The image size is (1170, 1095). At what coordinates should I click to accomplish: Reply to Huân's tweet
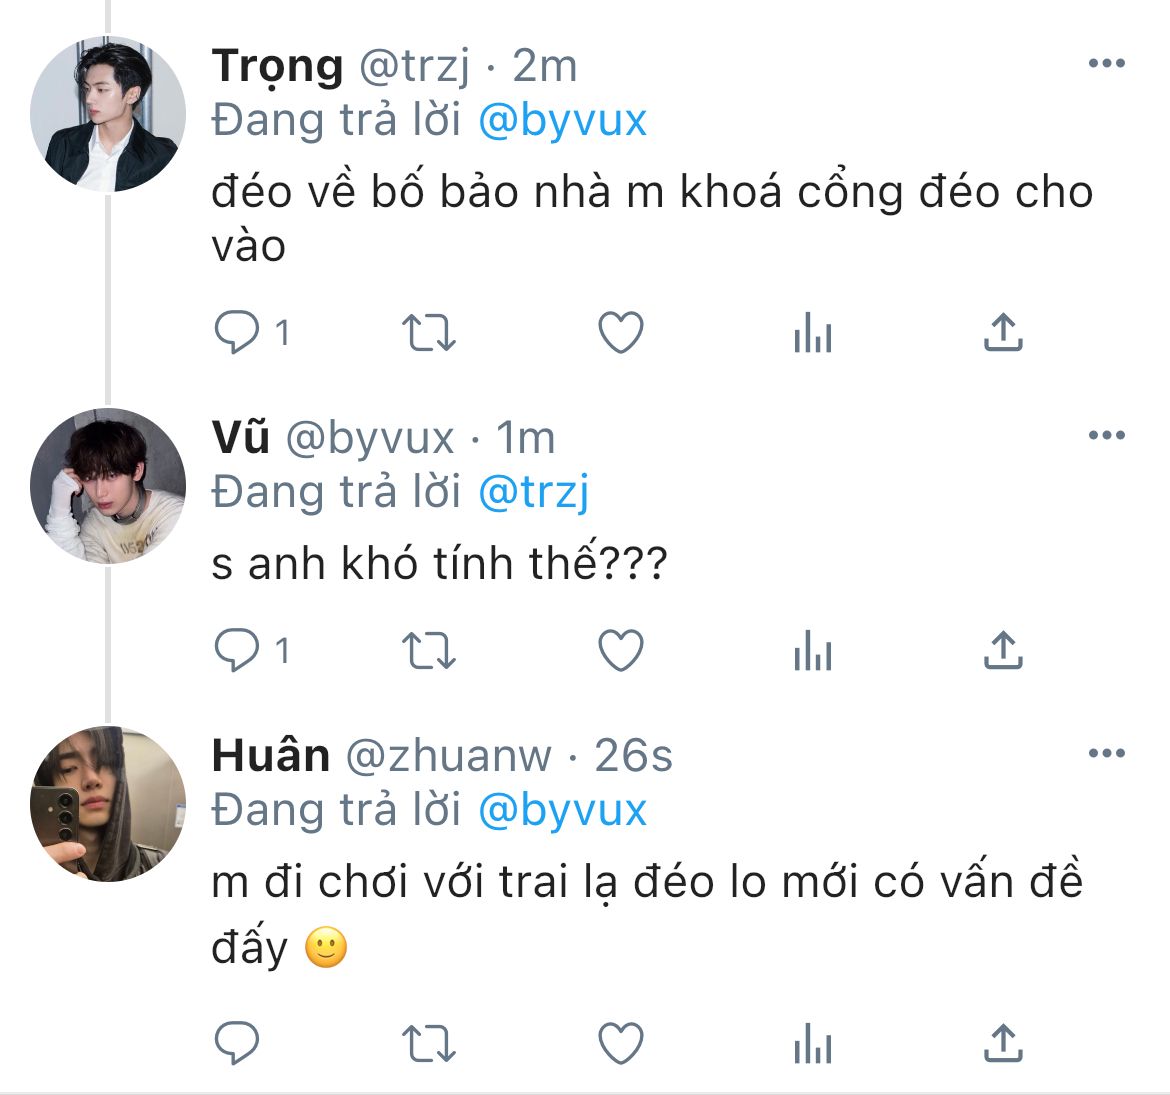tap(237, 1044)
